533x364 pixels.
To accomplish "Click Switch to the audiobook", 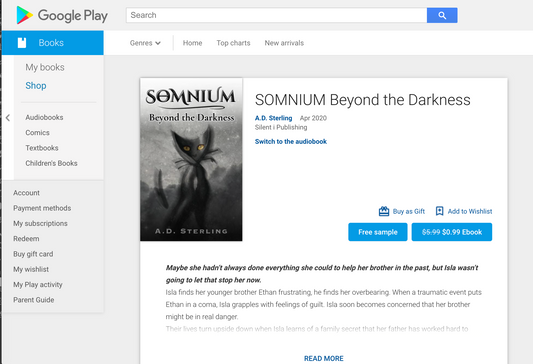I will point(291,141).
